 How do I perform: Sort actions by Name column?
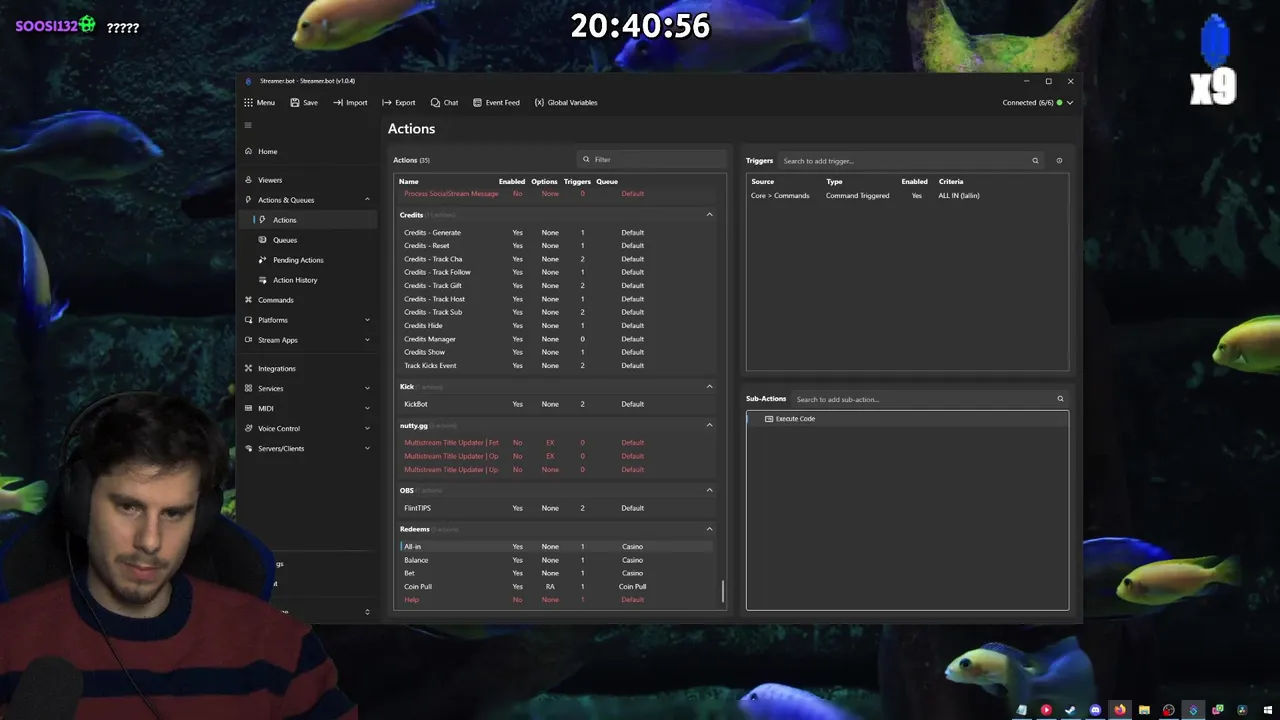(x=409, y=181)
